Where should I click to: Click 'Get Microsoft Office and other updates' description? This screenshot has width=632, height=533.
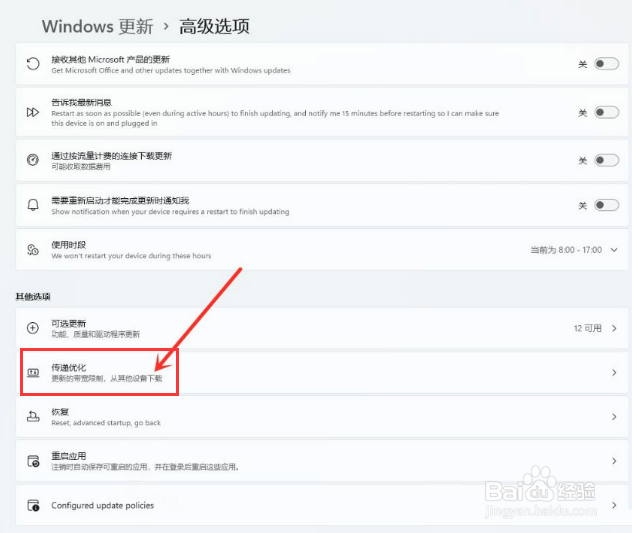(171, 70)
